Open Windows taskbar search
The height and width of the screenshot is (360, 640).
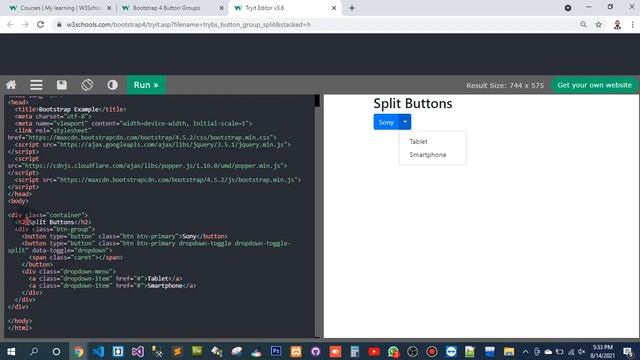pyautogui.click(x=34, y=351)
